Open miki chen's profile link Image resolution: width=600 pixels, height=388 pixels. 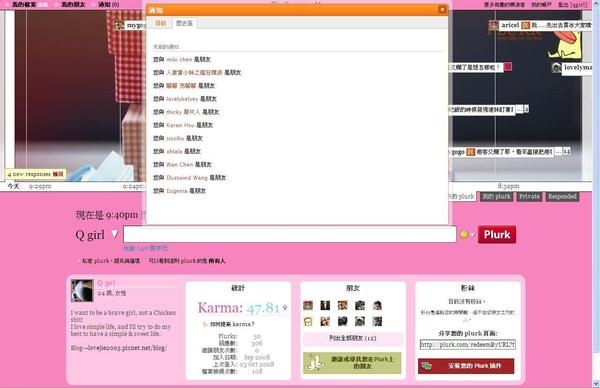[179, 59]
